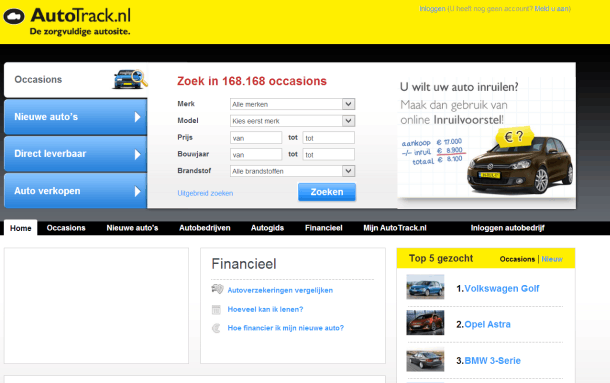
Task: Click the calculator icon beside Hoeveel kan ik lenen
Action: coord(216,309)
